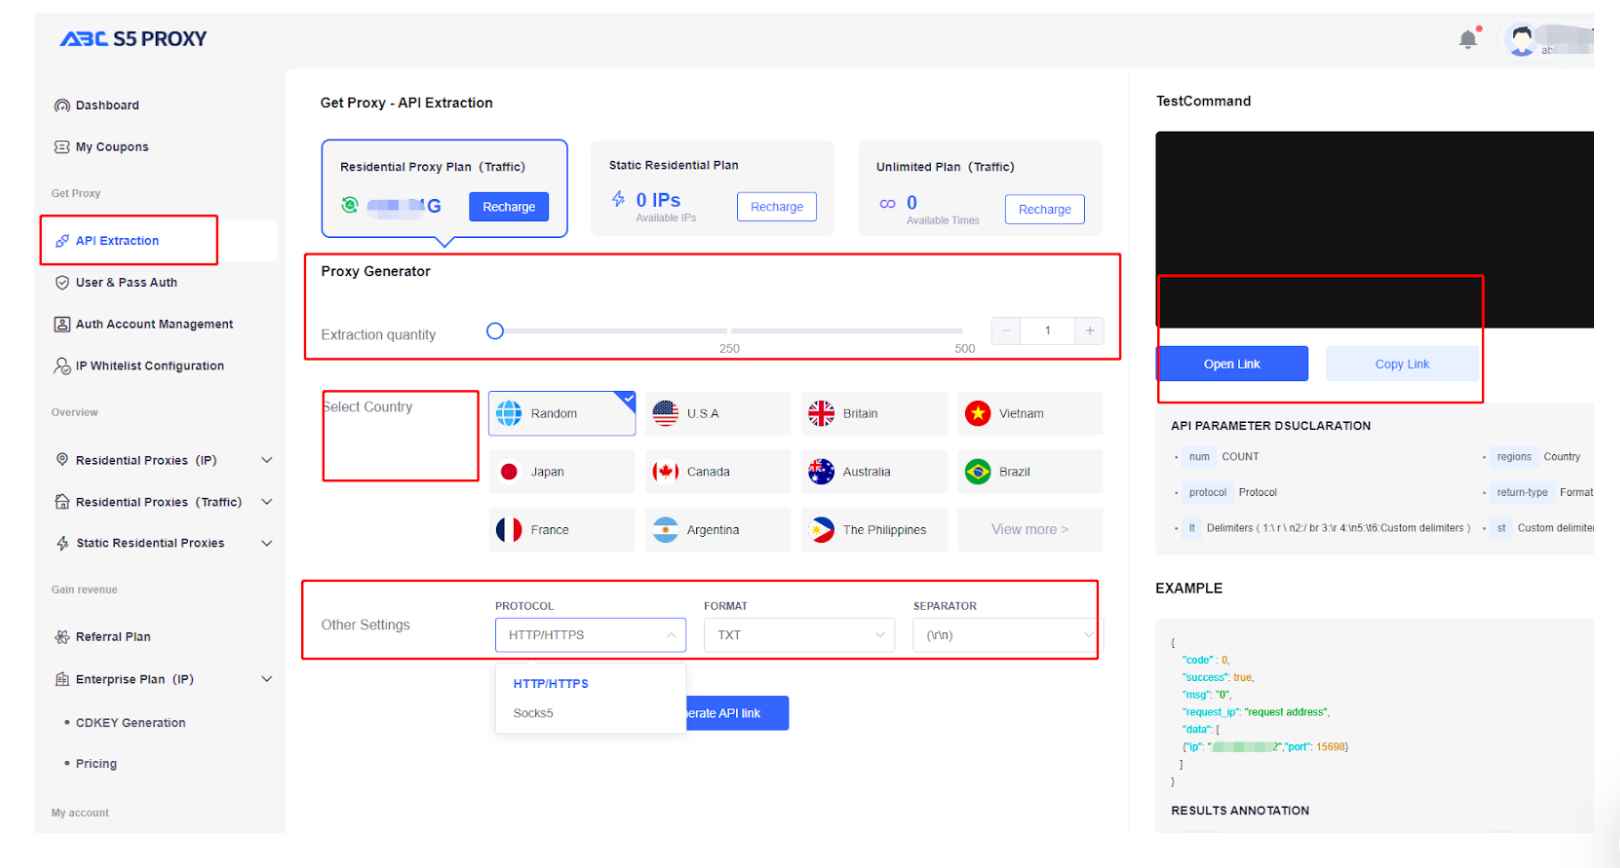Open the PROTOCOL dropdown
Screen dimensions: 1620x868
tap(590, 635)
